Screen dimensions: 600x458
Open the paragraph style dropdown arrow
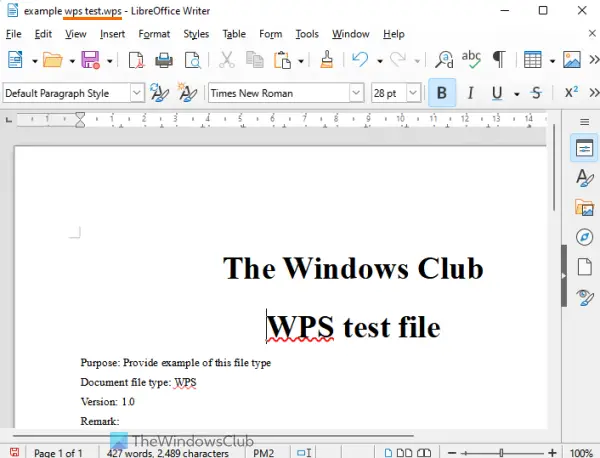137,93
